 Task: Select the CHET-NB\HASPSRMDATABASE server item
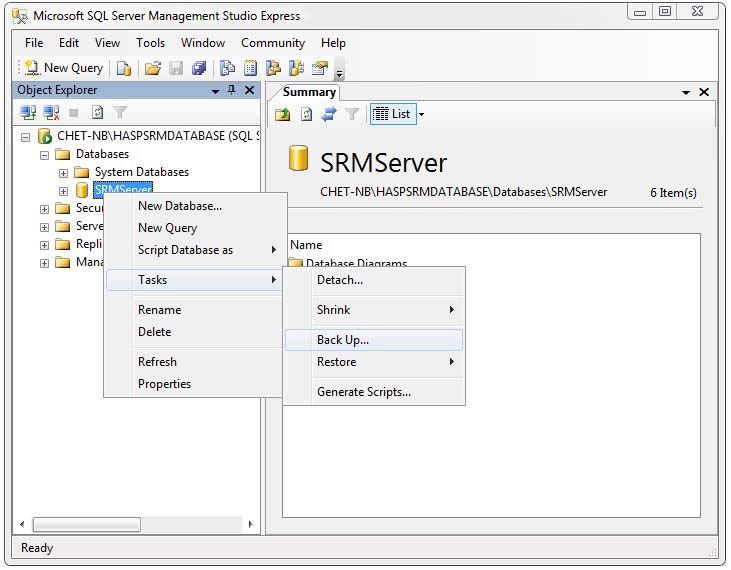point(158,136)
